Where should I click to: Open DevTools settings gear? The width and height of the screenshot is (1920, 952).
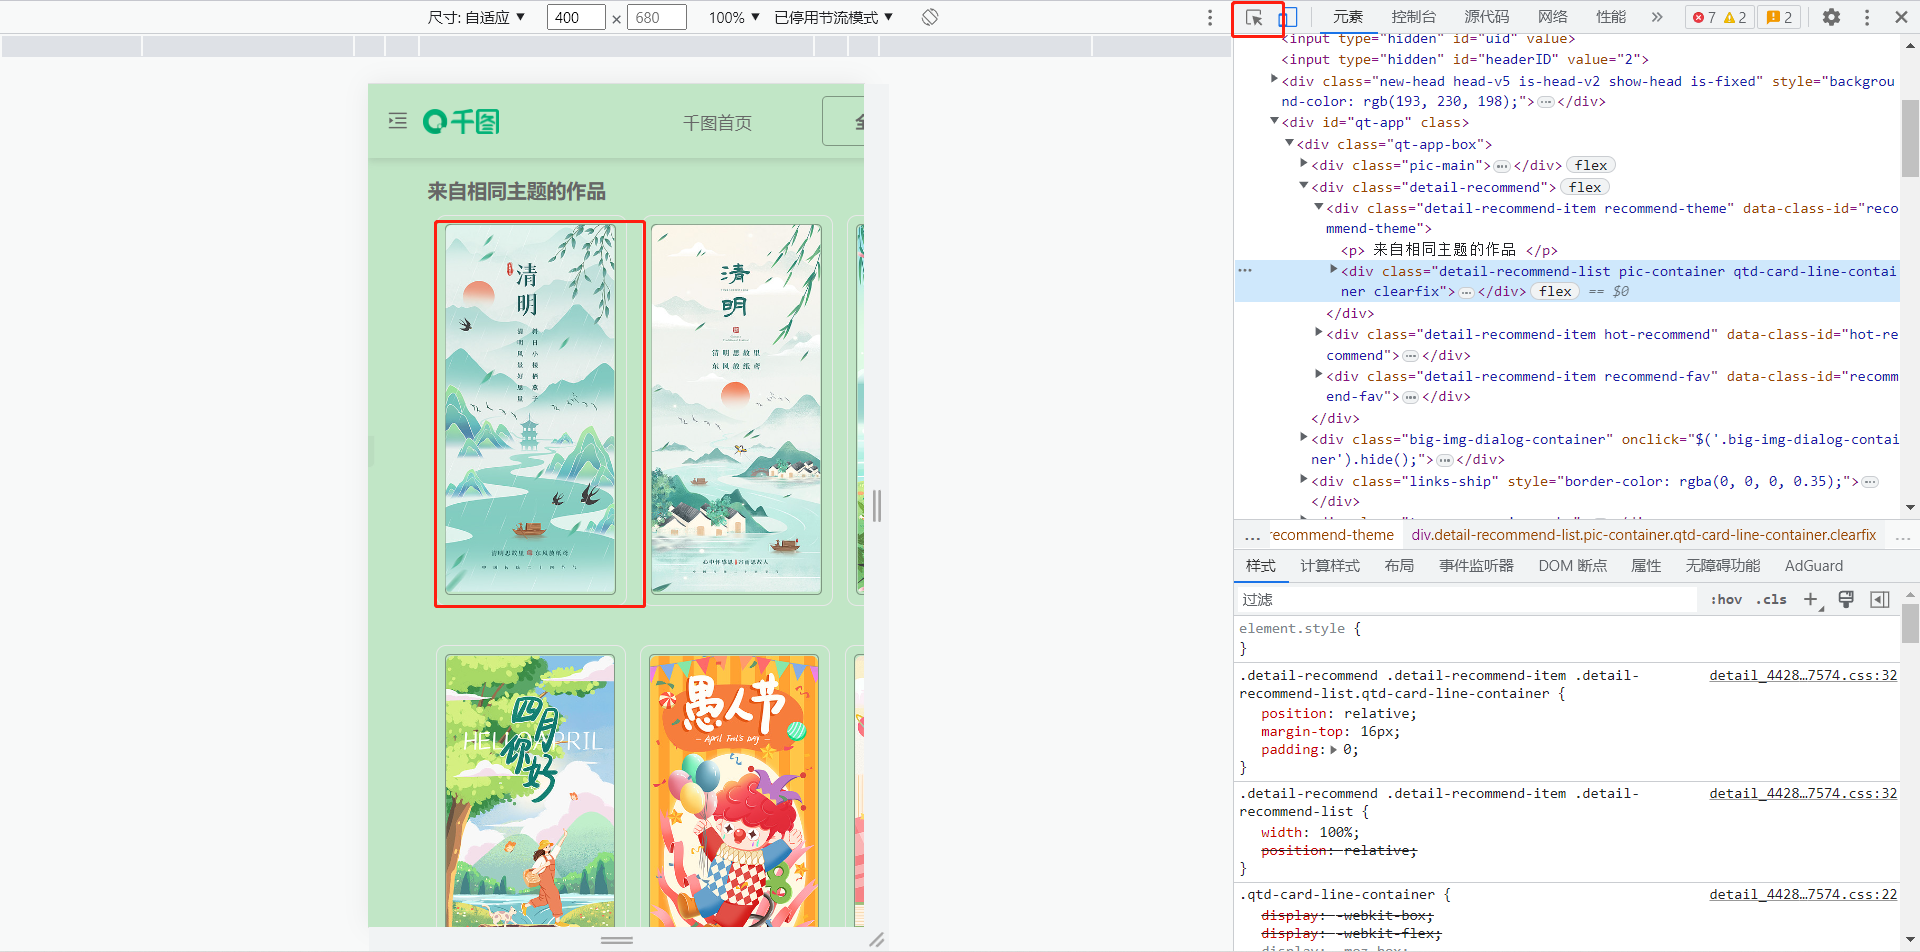point(1831,17)
